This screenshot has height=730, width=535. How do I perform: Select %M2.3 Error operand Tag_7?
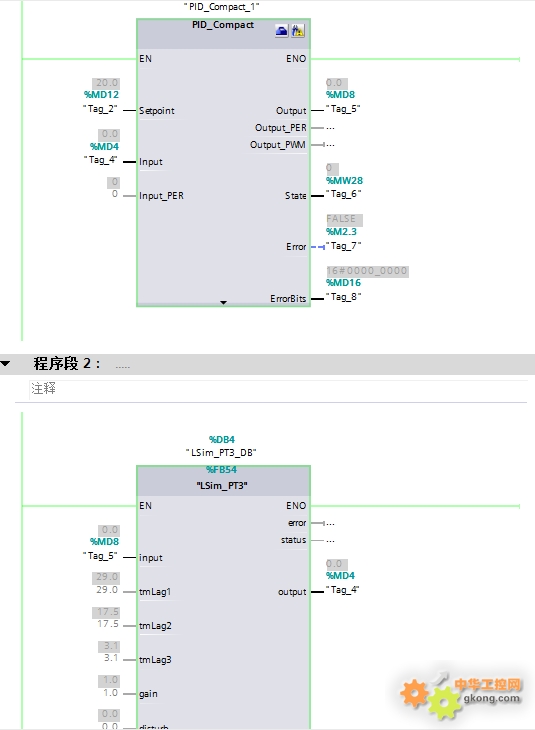point(343,245)
